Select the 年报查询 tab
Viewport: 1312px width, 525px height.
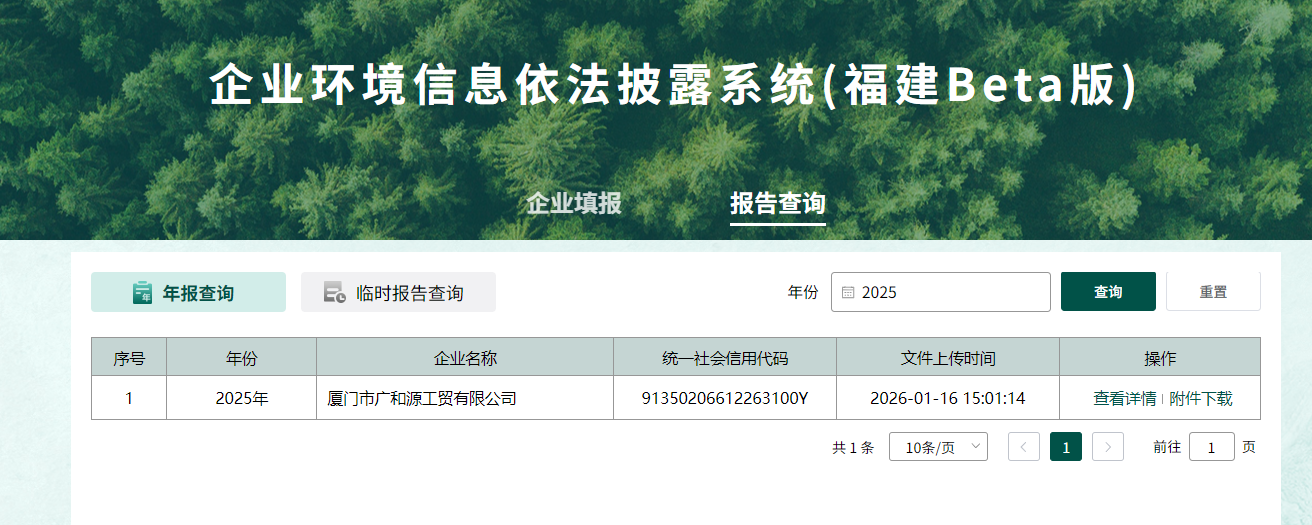(x=188, y=292)
